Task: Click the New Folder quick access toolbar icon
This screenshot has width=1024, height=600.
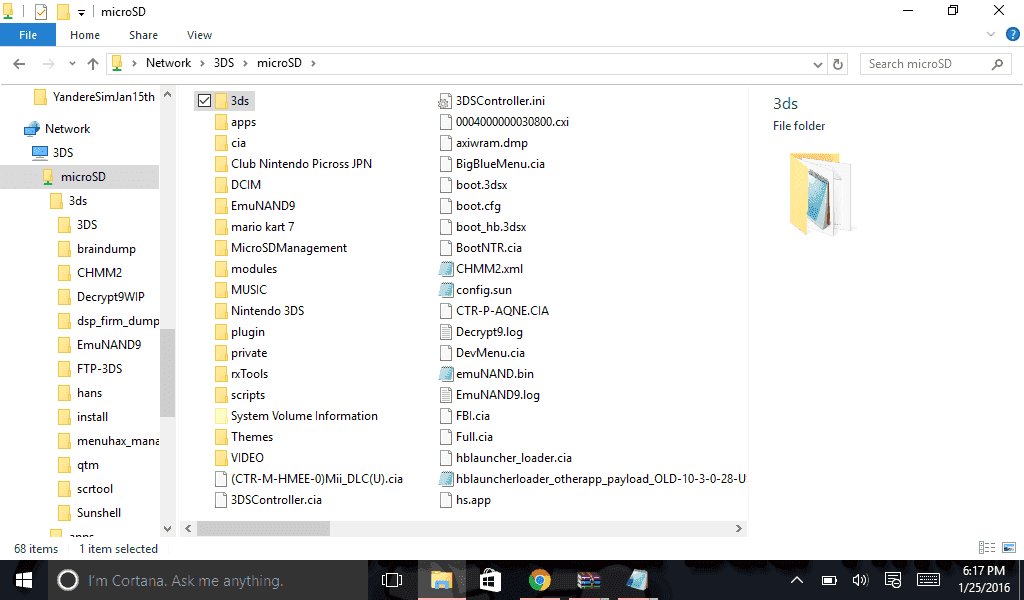Action: (63, 12)
